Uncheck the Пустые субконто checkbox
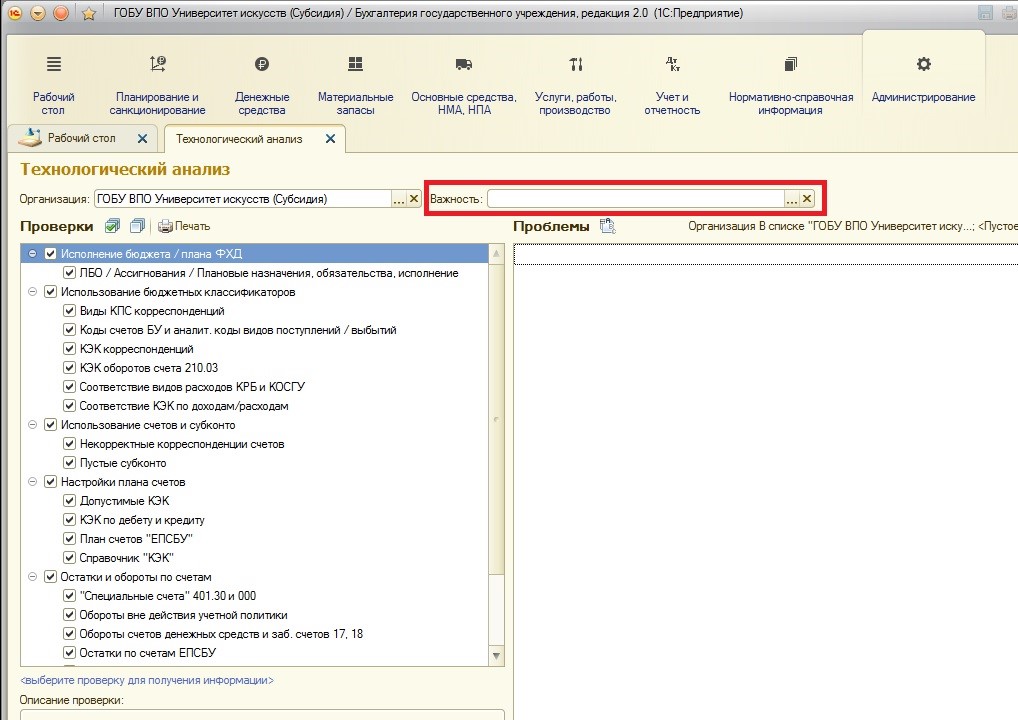The width and height of the screenshot is (1018, 720). click(70, 463)
